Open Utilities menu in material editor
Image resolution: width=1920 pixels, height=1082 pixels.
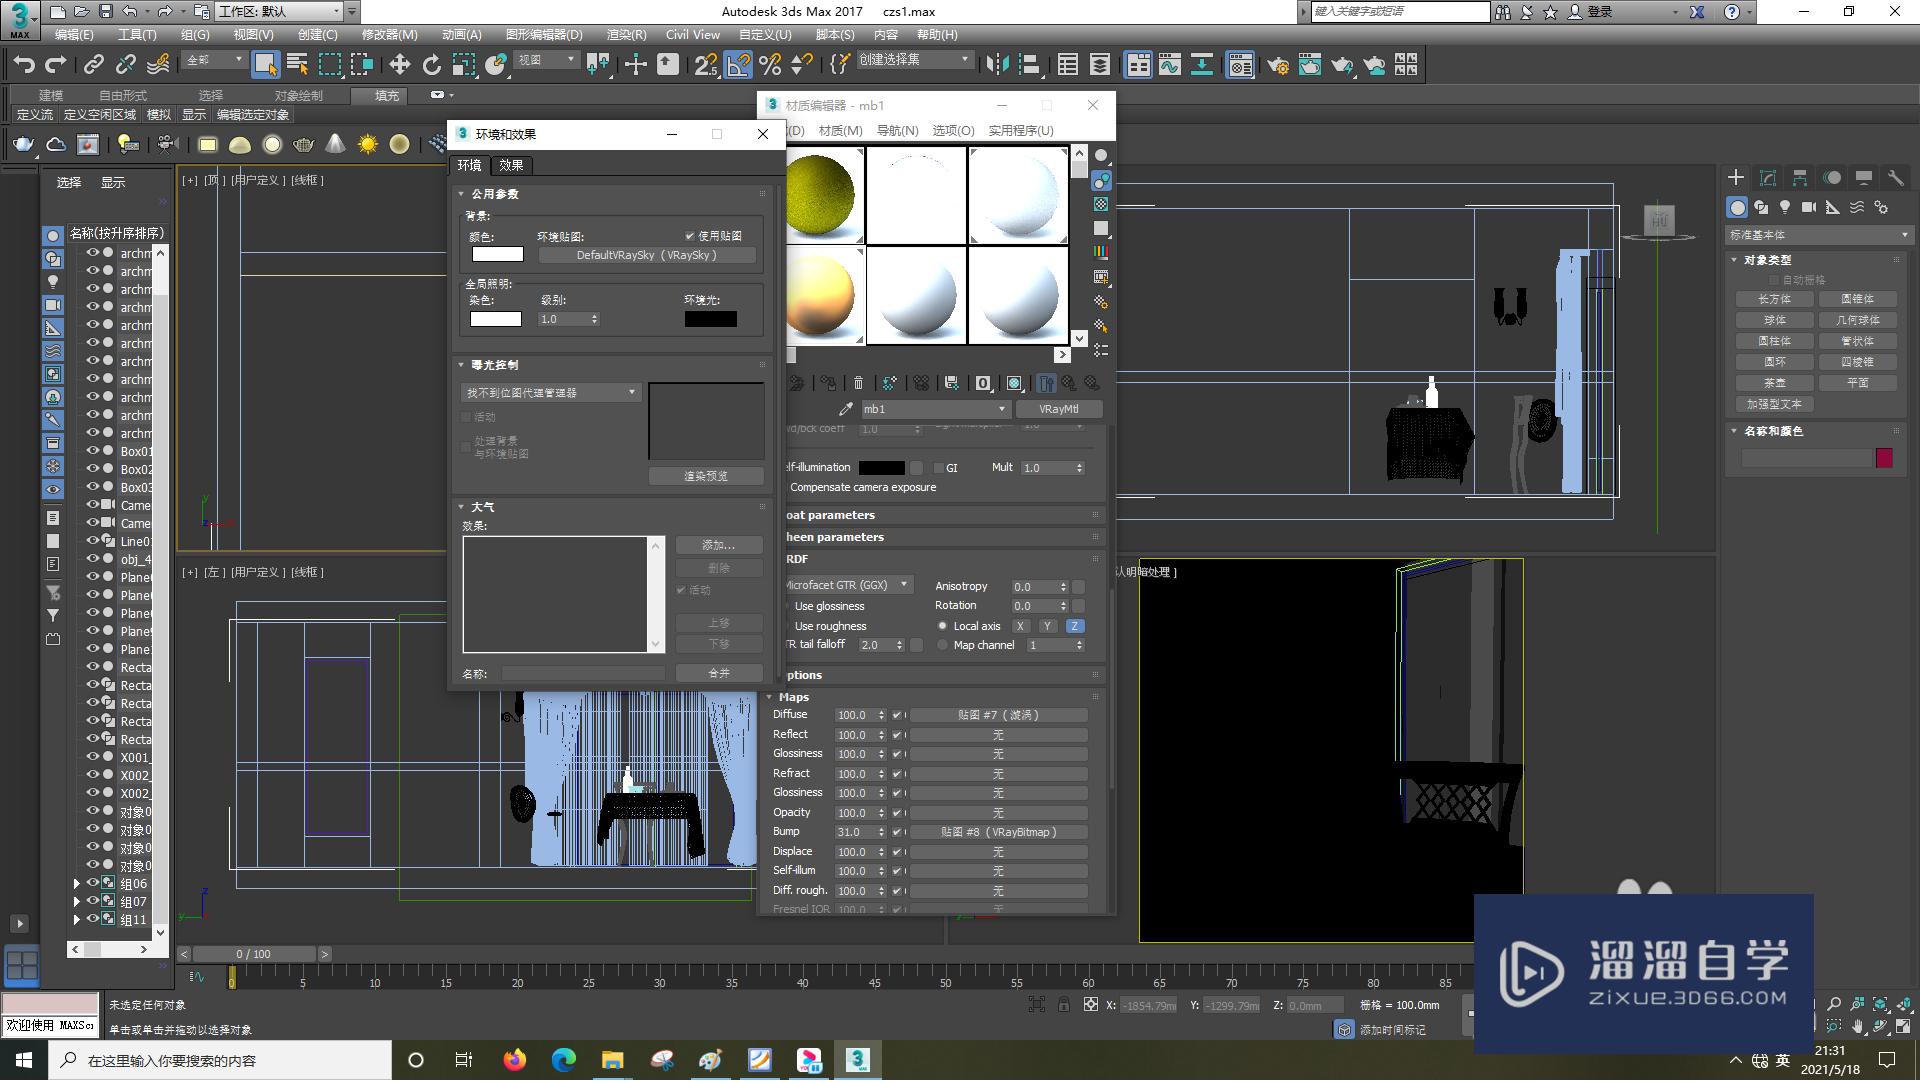[1020, 131]
